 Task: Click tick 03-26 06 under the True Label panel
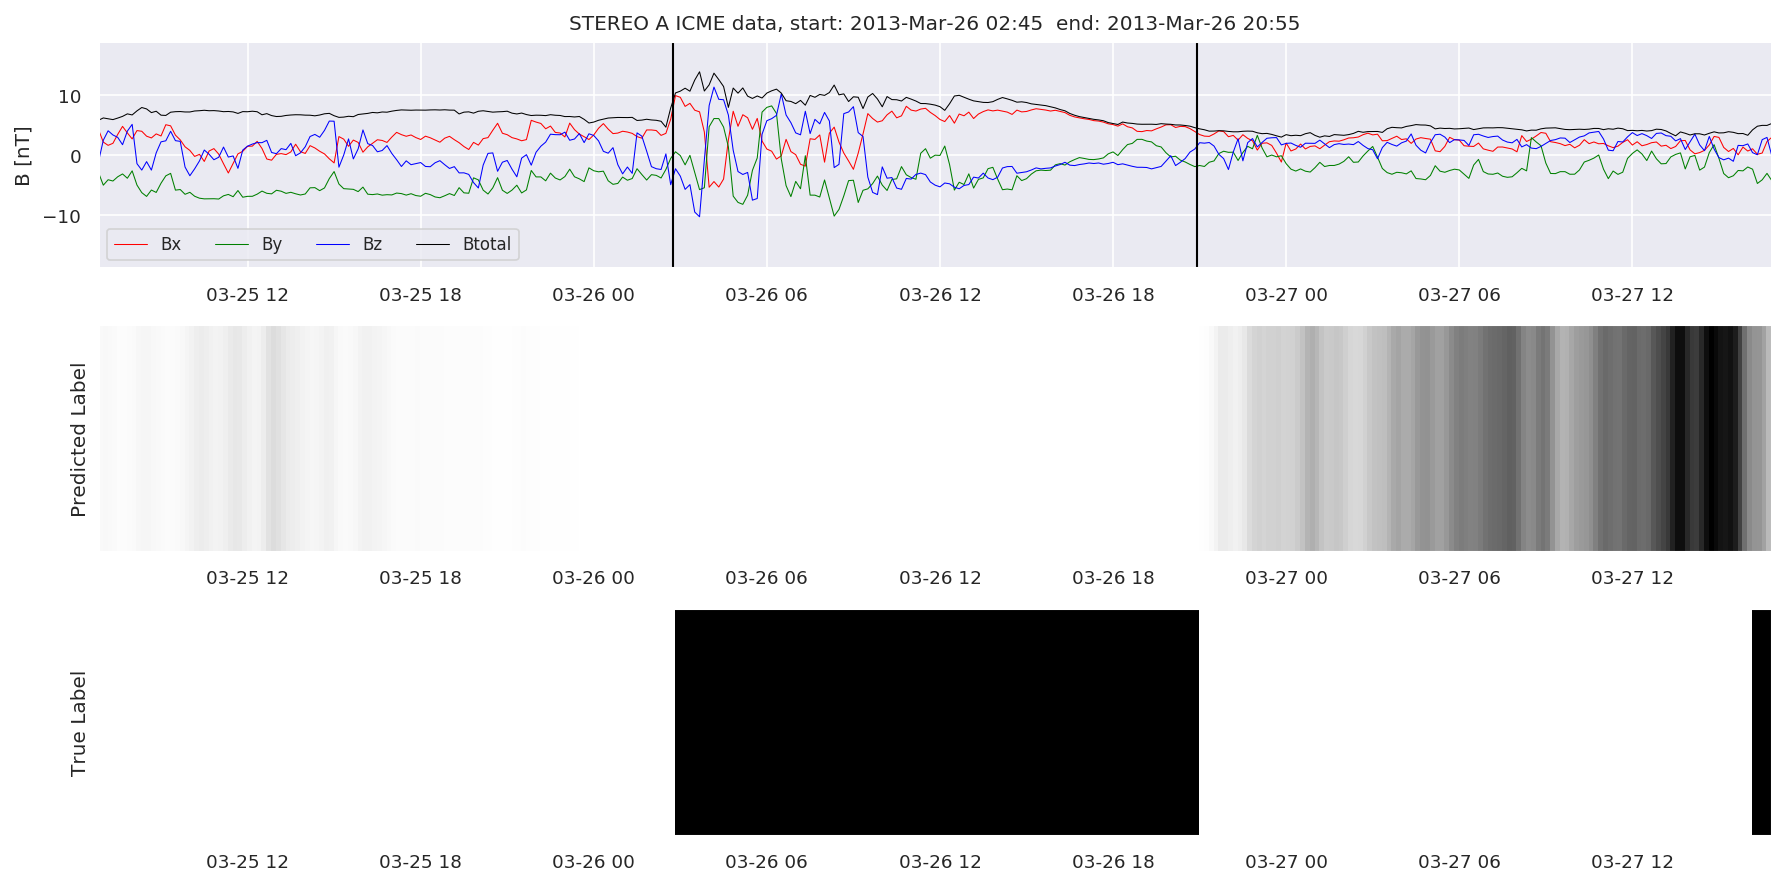[x=766, y=862]
